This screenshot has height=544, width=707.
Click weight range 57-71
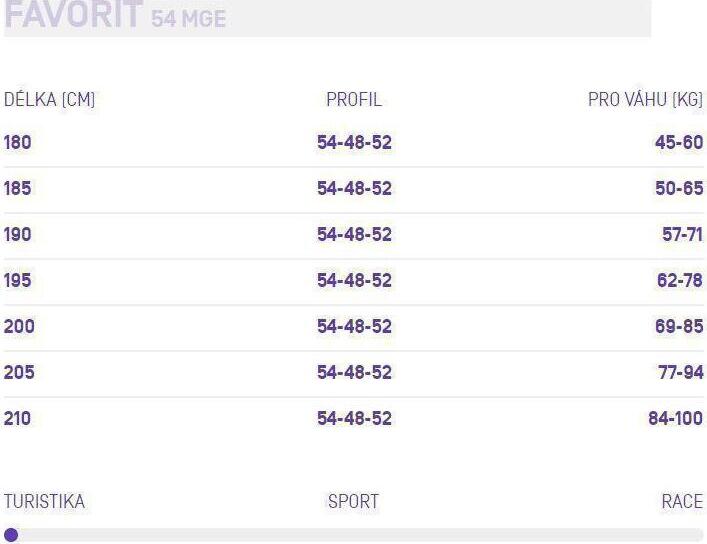(x=682, y=234)
